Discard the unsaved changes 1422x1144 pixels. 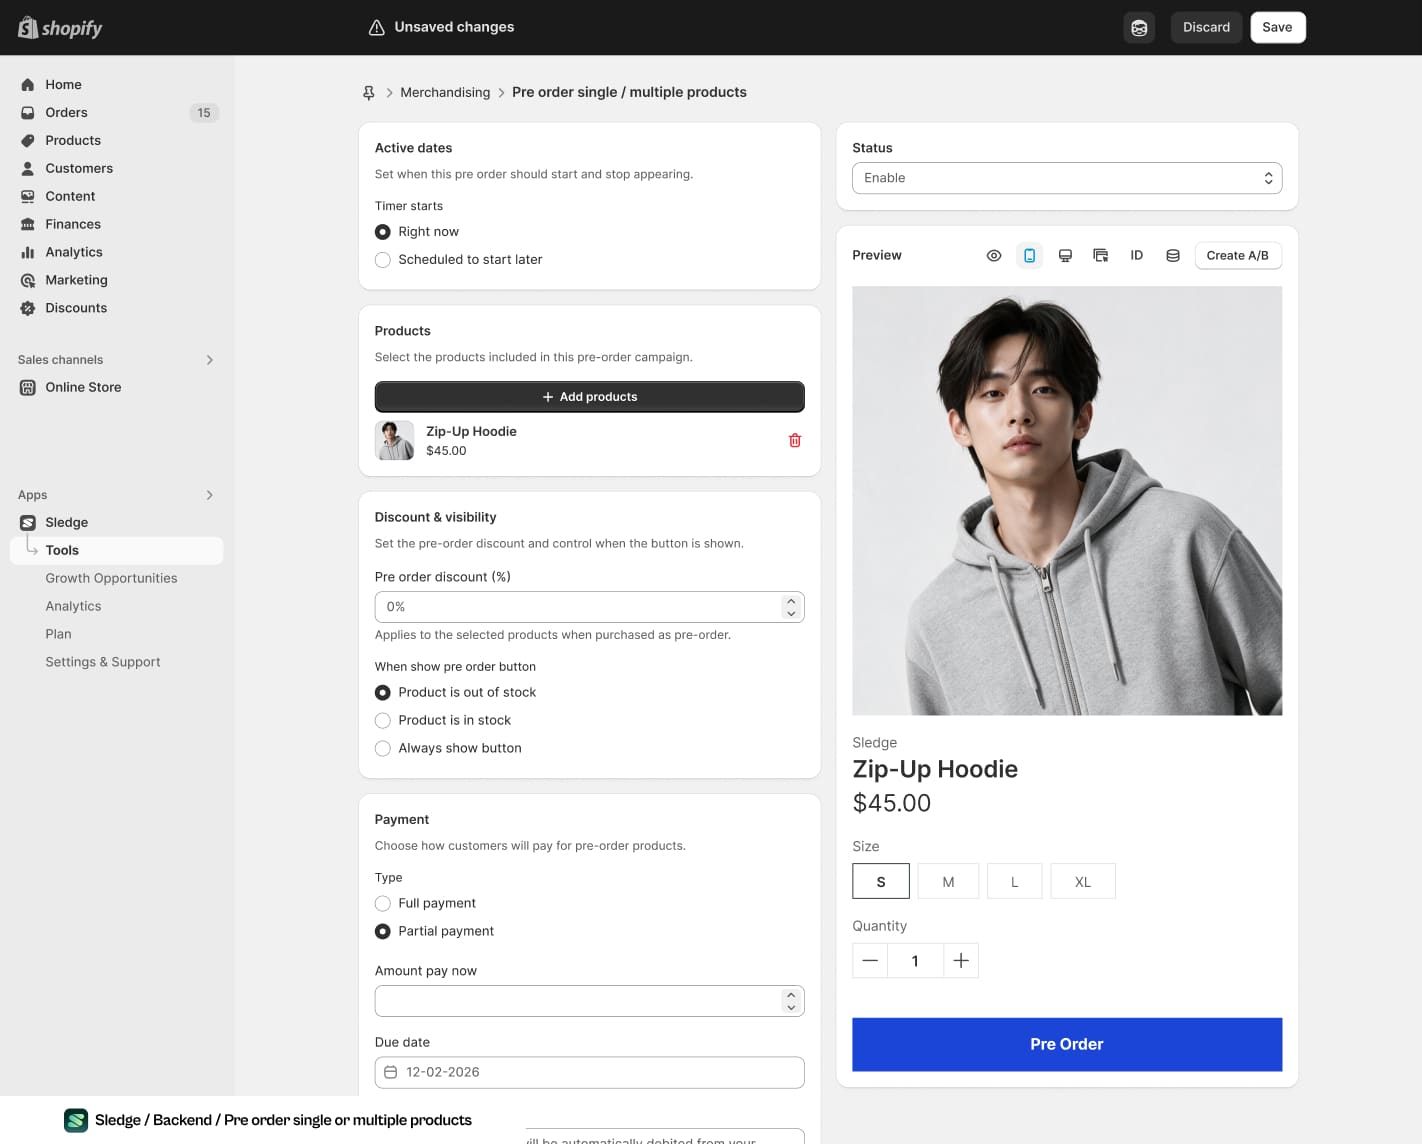pyautogui.click(x=1206, y=28)
